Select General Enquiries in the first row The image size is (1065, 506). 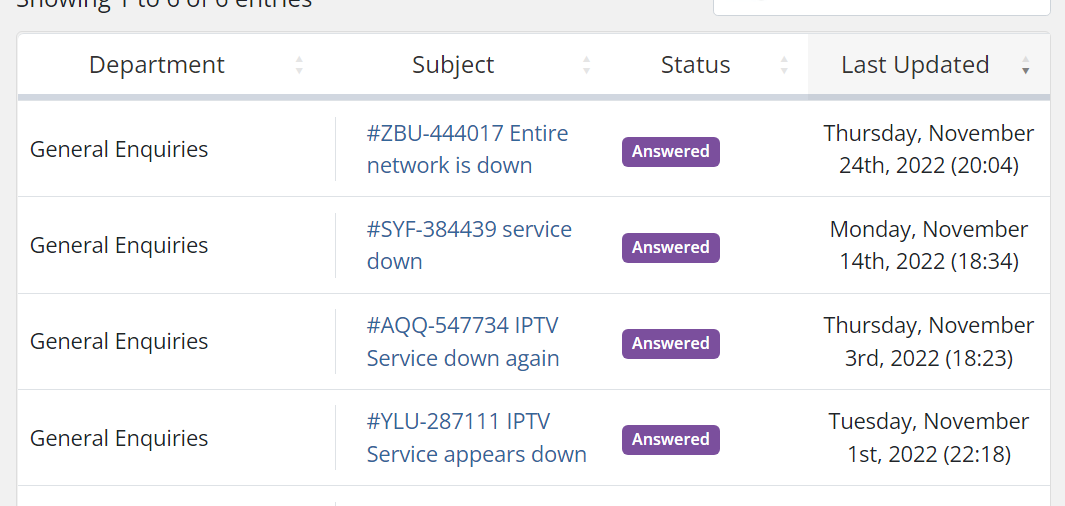(x=119, y=149)
